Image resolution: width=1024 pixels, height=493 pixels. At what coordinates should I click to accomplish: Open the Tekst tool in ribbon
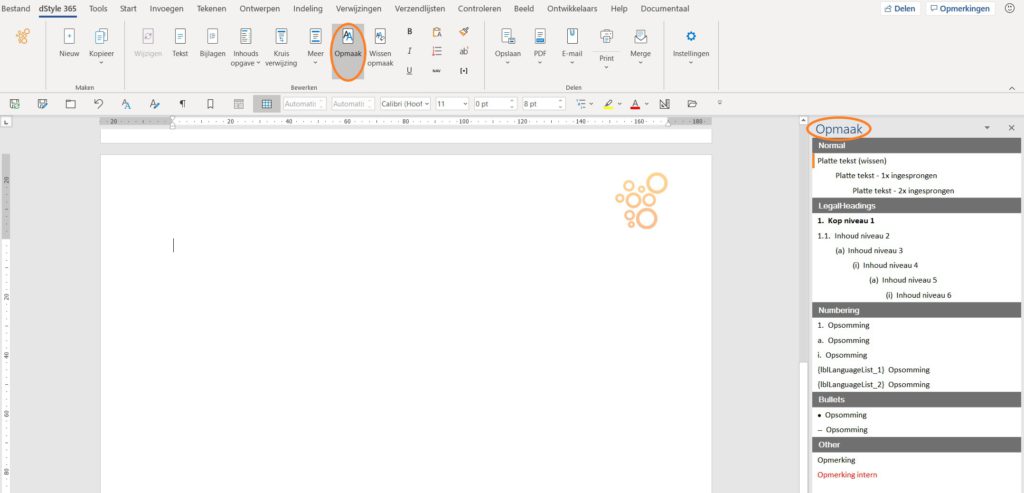point(180,42)
